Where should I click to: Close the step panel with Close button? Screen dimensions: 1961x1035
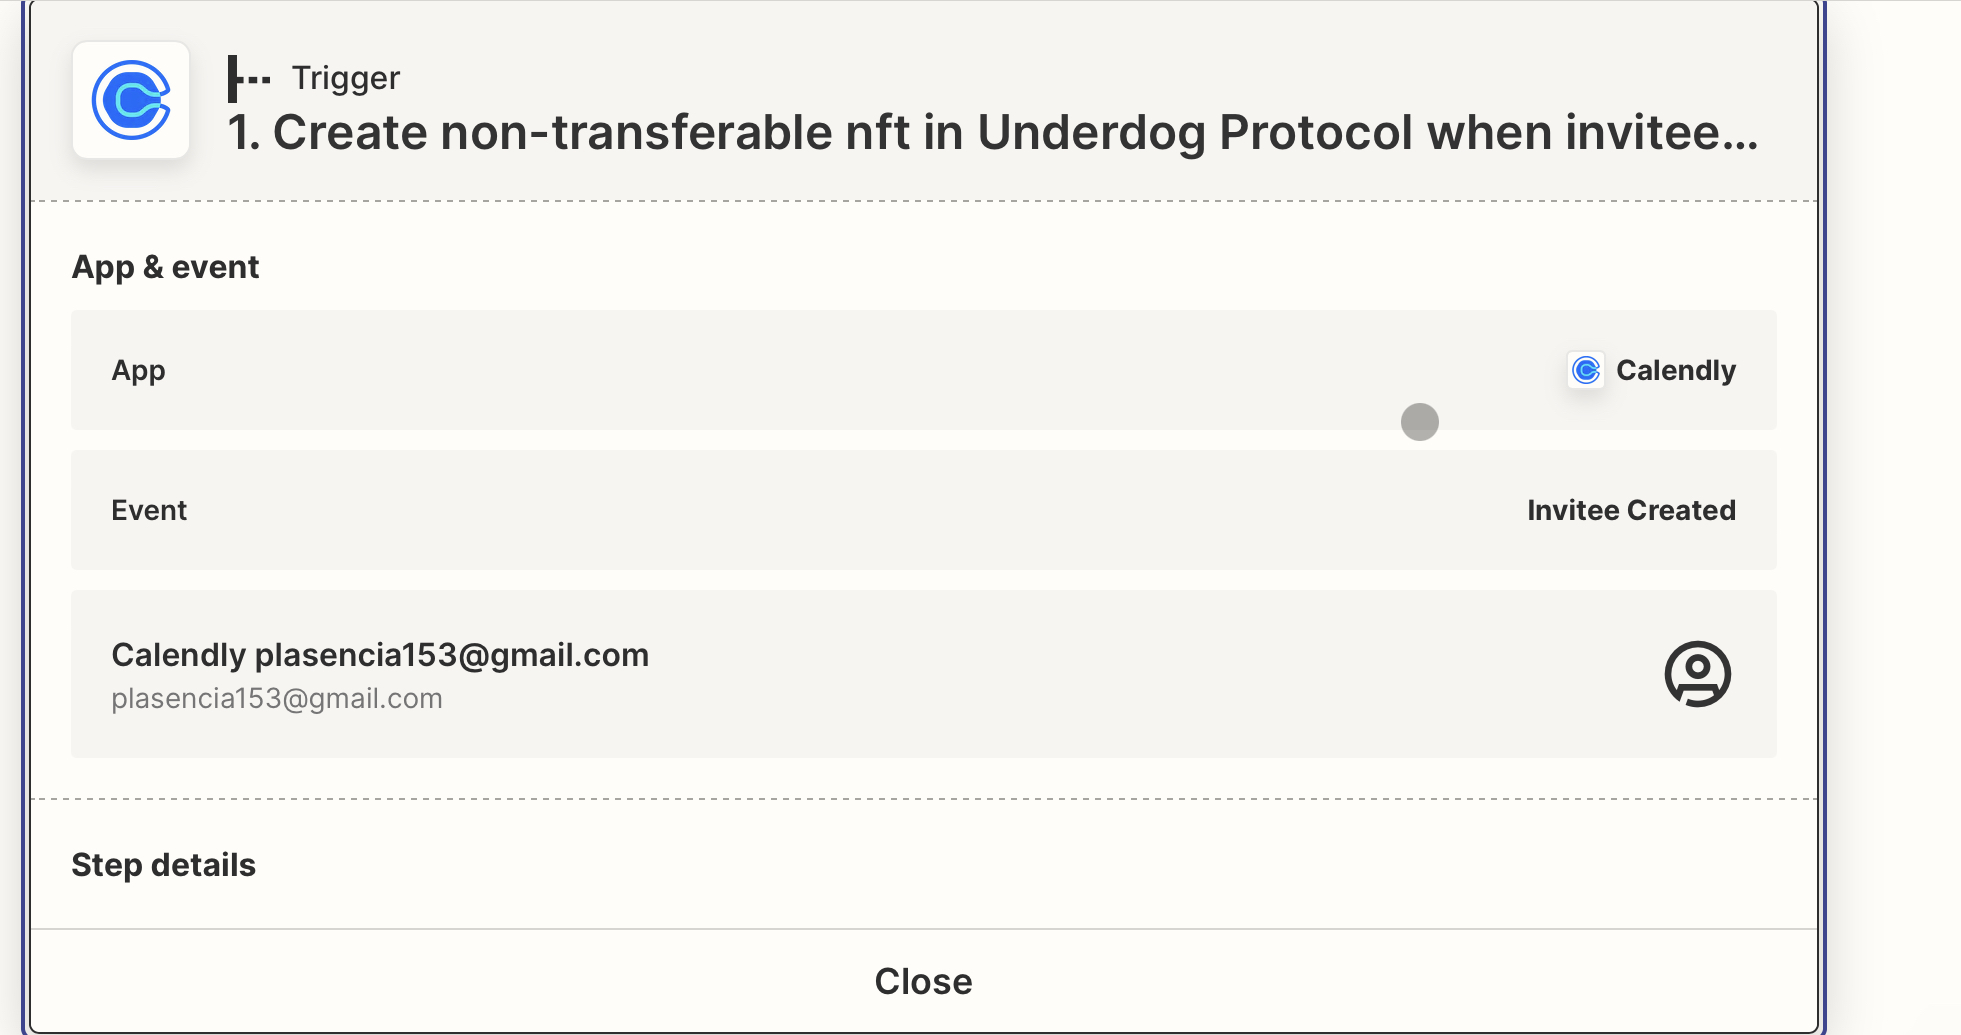pos(923,981)
